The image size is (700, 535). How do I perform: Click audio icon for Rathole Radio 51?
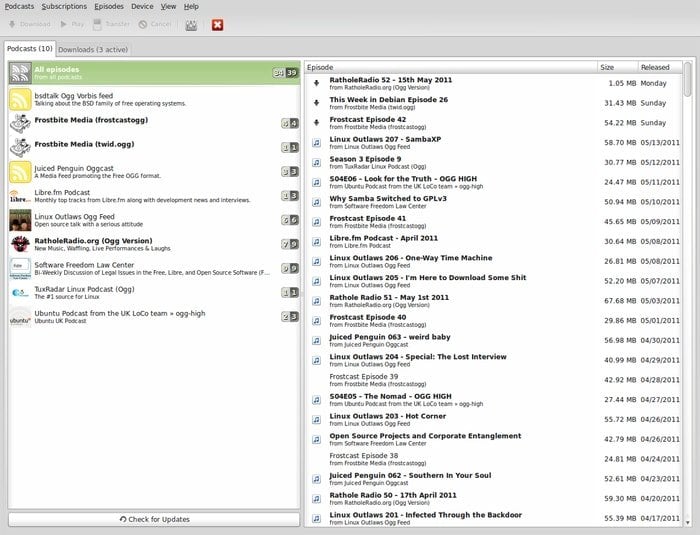click(317, 301)
